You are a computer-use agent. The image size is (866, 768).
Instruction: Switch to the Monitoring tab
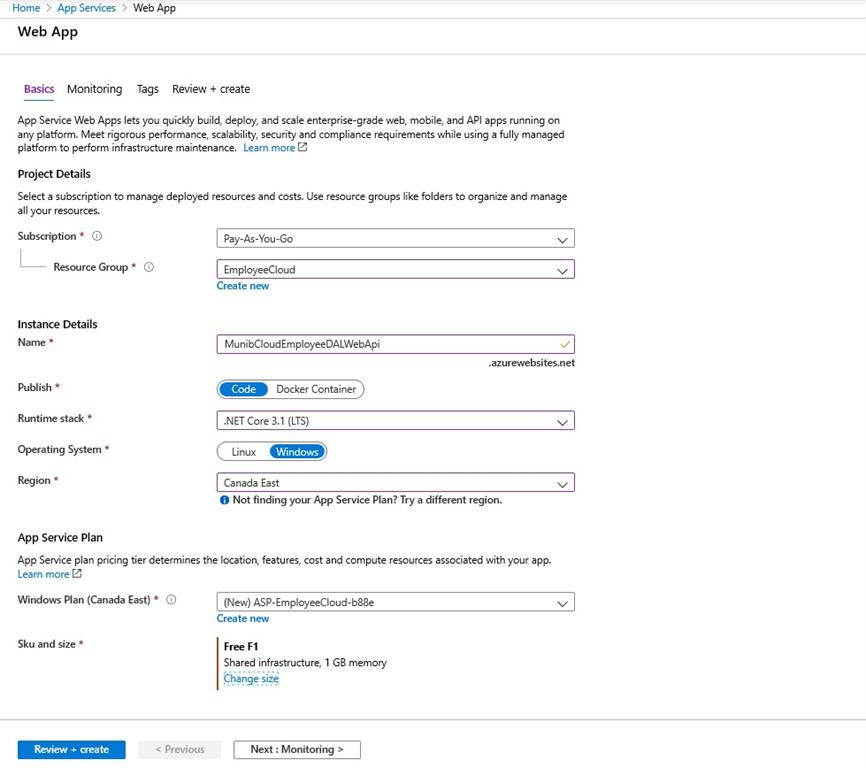pos(94,89)
